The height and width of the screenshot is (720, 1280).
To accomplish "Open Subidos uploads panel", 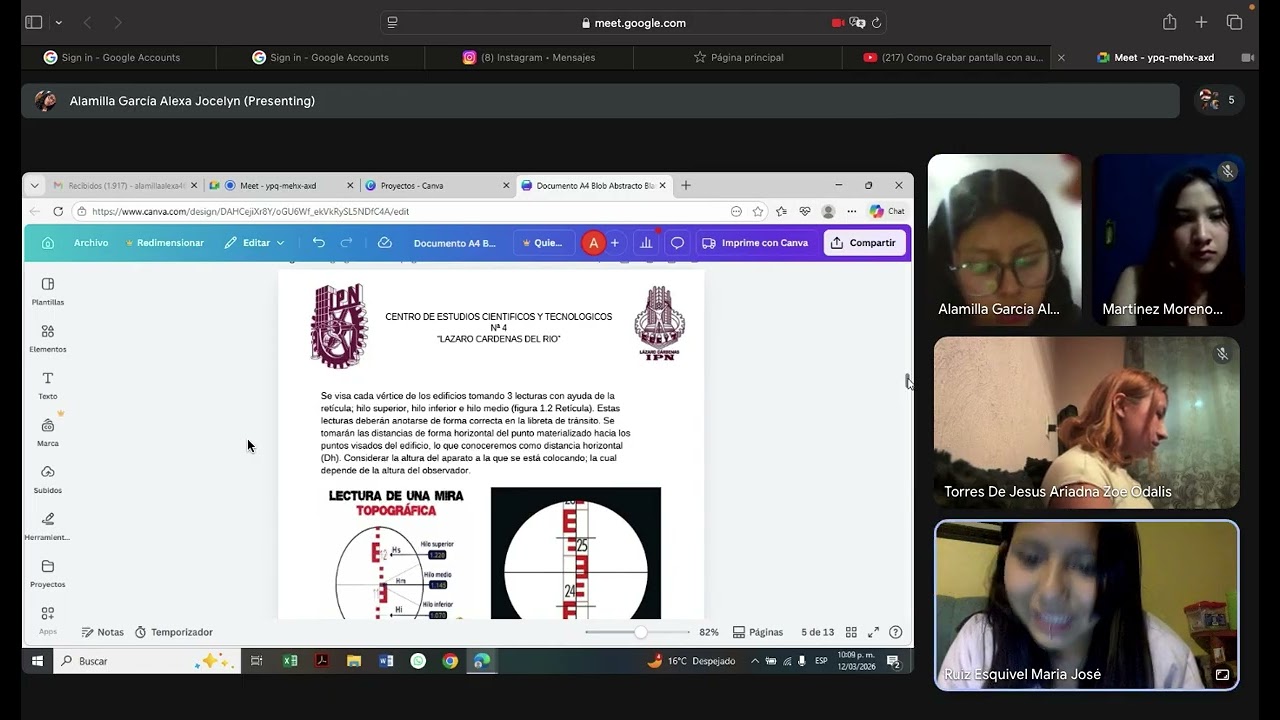I will 47,479.
